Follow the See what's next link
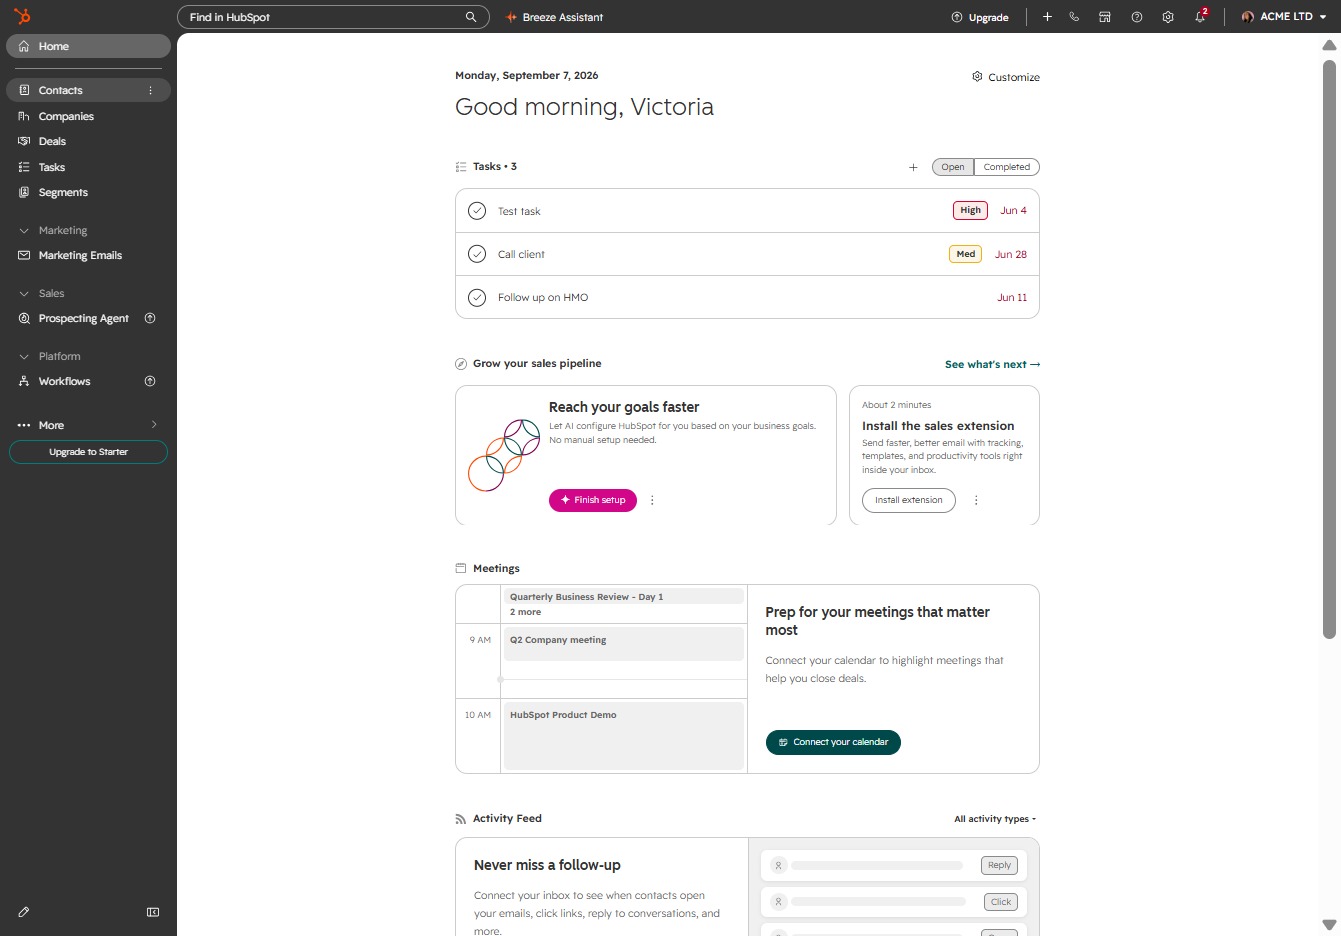The image size is (1341, 936). click(x=992, y=364)
